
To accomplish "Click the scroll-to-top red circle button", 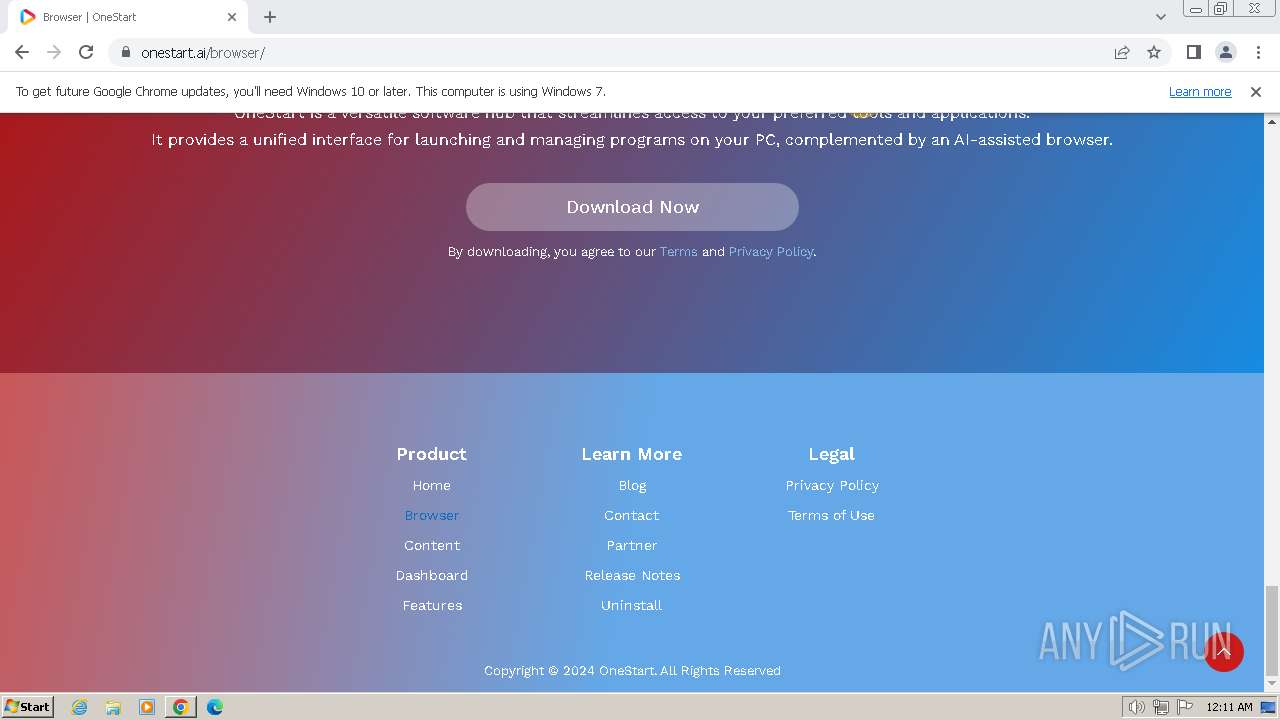I will click(1224, 652).
